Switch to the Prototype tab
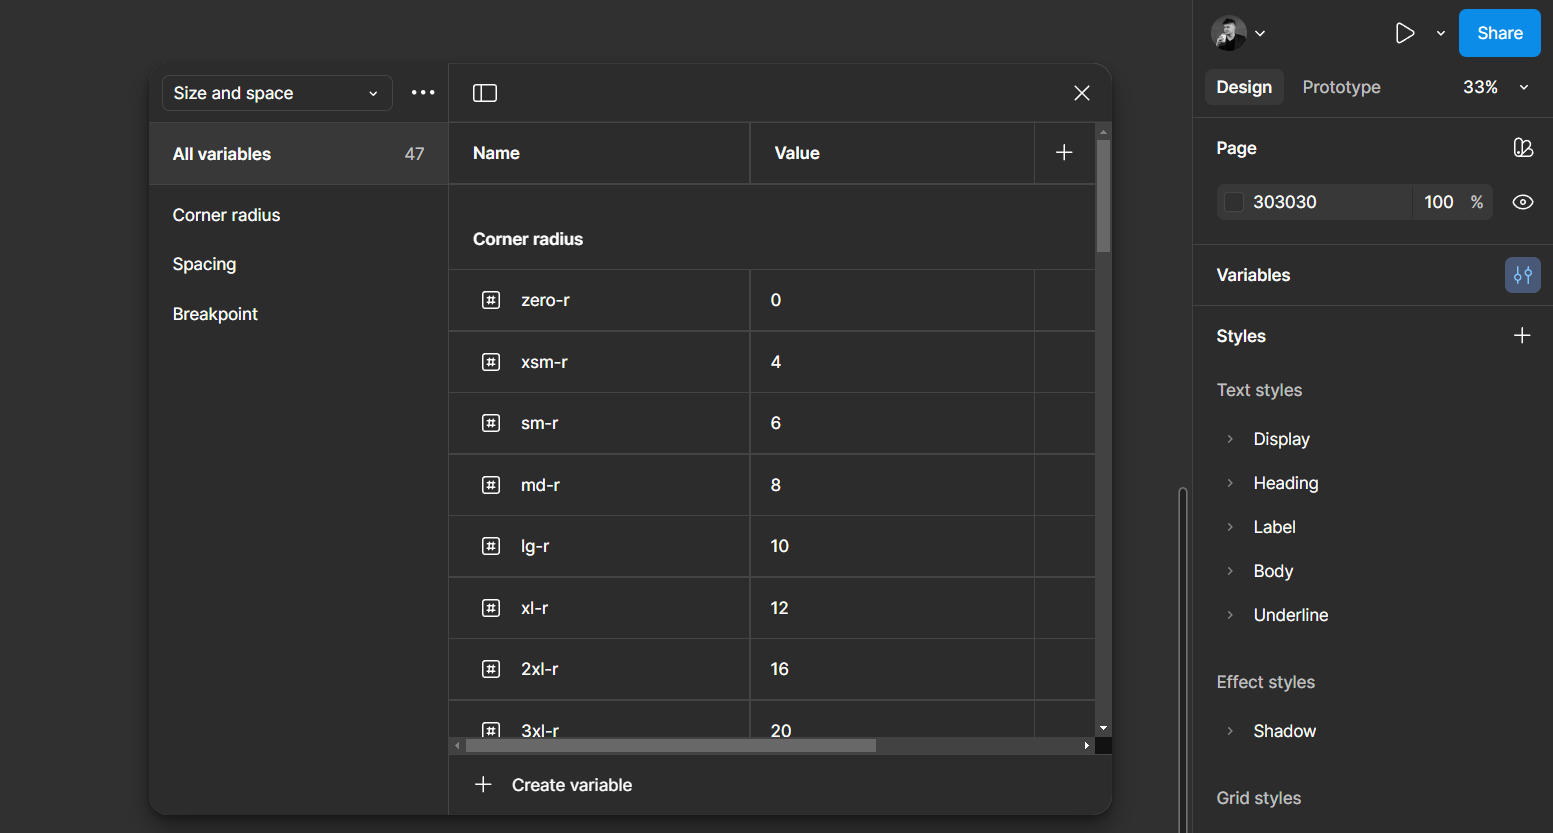 tap(1341, 87)
